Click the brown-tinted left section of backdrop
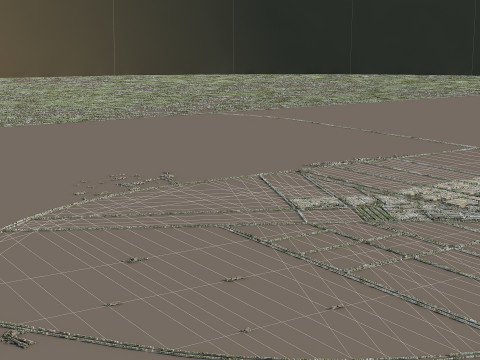480x360 pixels. coord(57,37)
